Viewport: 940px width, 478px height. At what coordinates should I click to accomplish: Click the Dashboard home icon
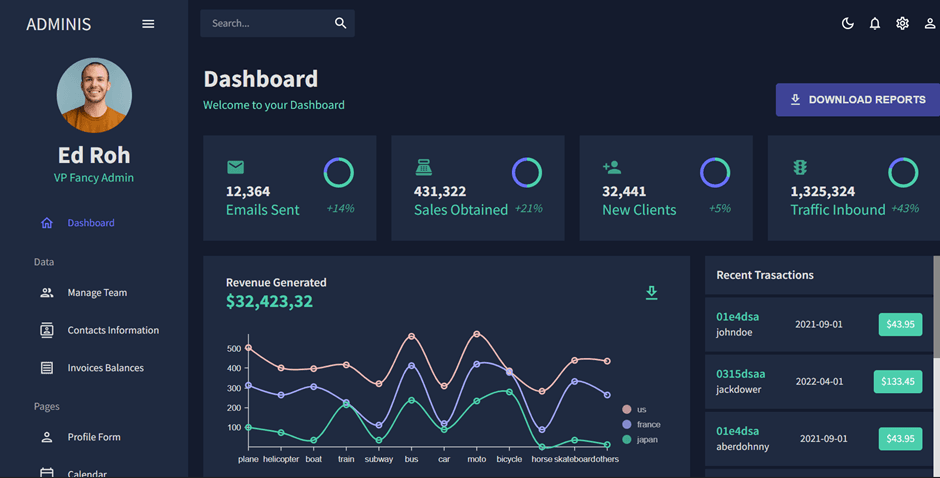click(x=47, y=223)
